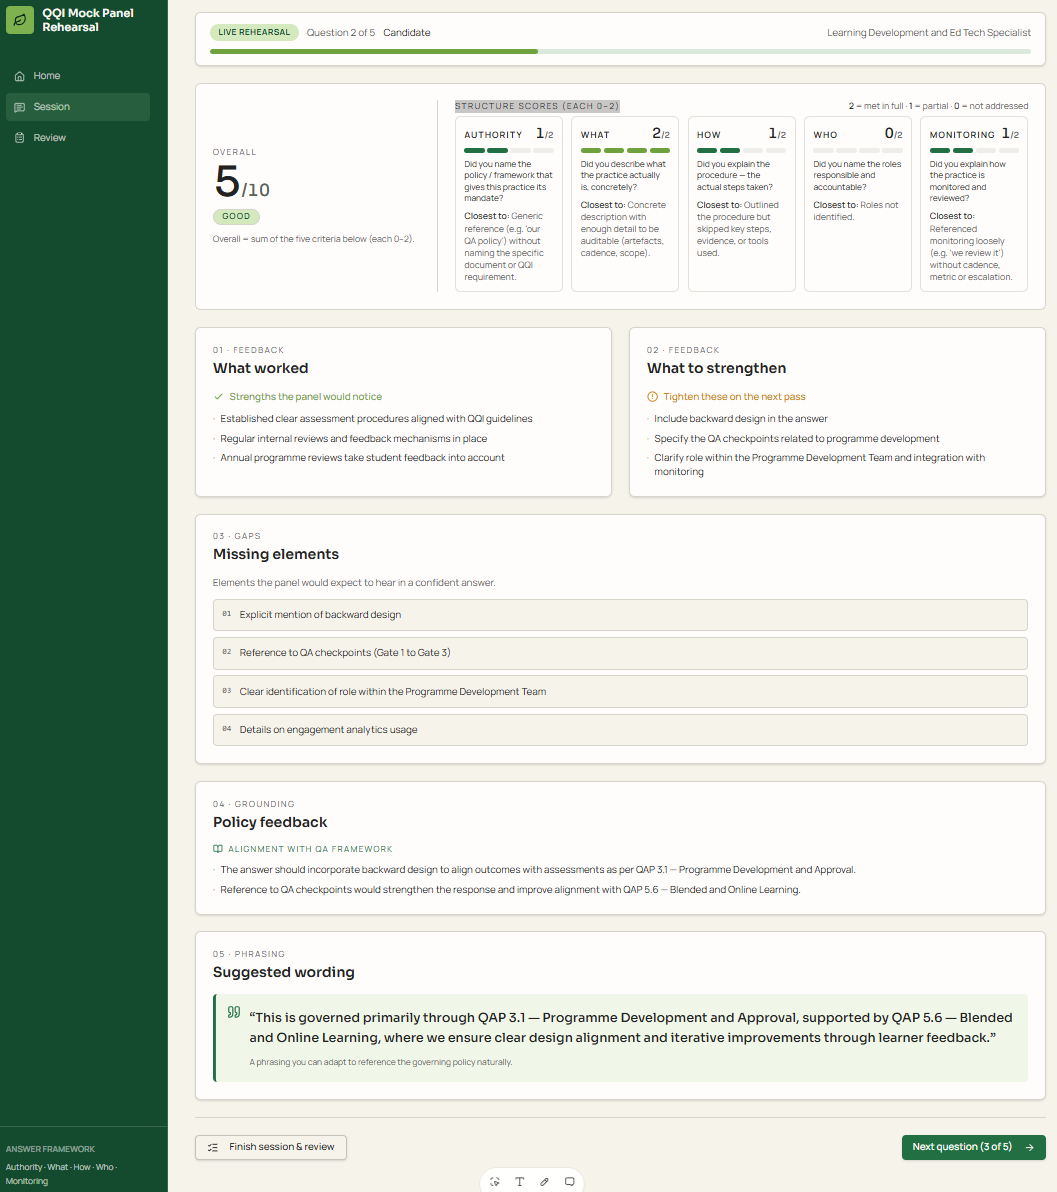Select the comment tool in the floating toolbar
Screen dimensions: 1057x1192
tap(570, 1181)
